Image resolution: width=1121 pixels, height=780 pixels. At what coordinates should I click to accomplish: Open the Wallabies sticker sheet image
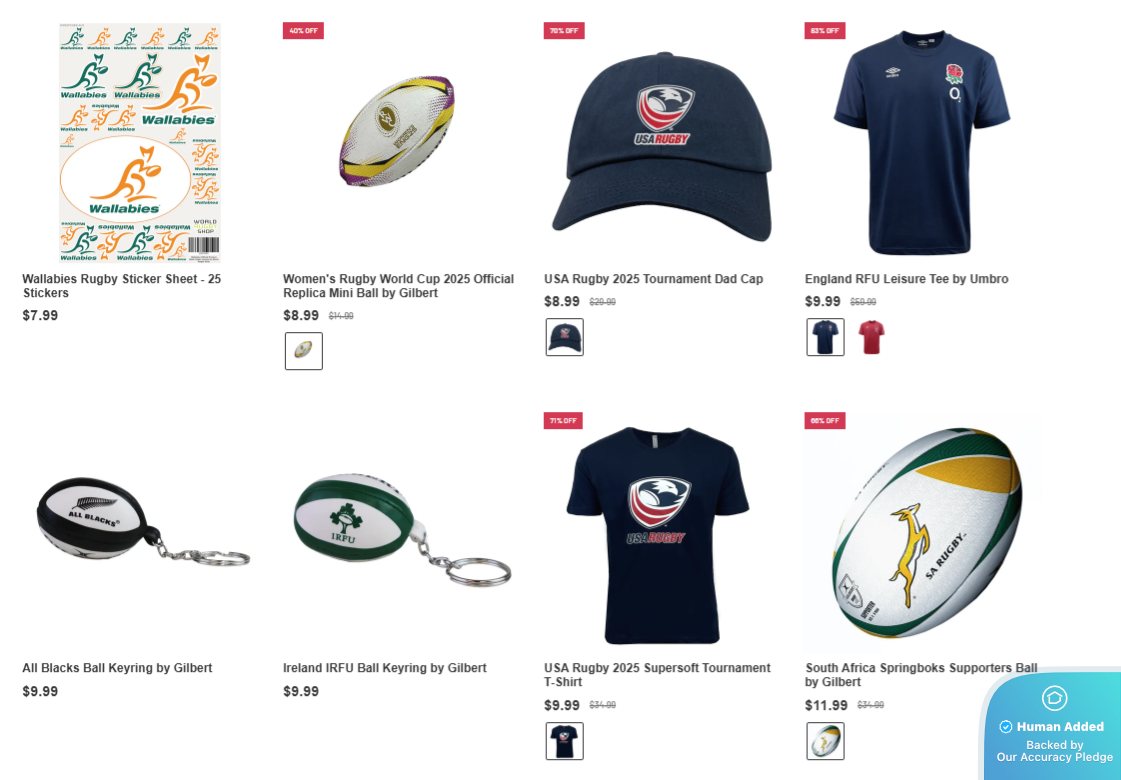(140, 143)
